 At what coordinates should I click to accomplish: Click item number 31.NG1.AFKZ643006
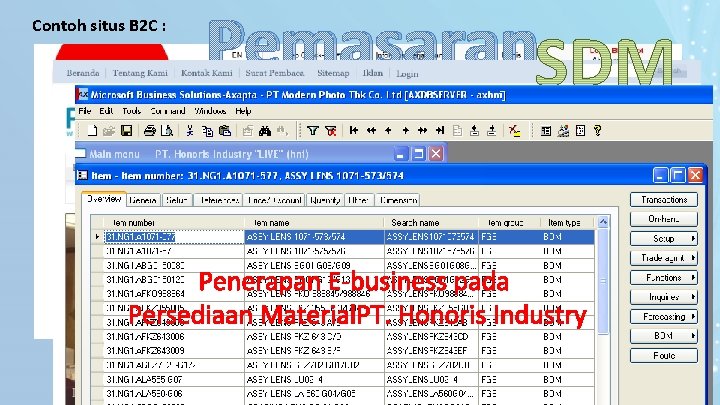point(174,337)
